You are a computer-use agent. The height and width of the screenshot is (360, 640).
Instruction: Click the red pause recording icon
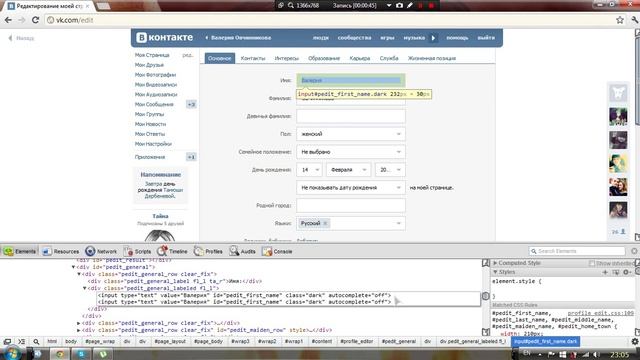(420, 5)
